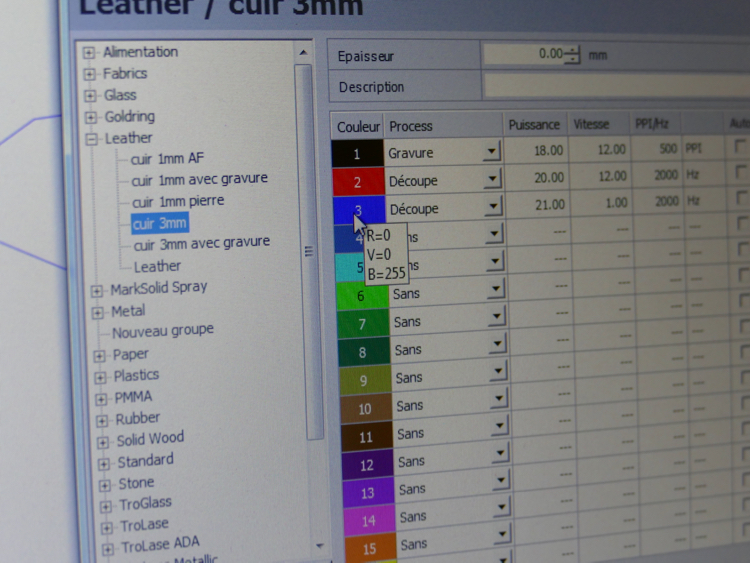Expand the Fabrics group

[x=89, y=74]
